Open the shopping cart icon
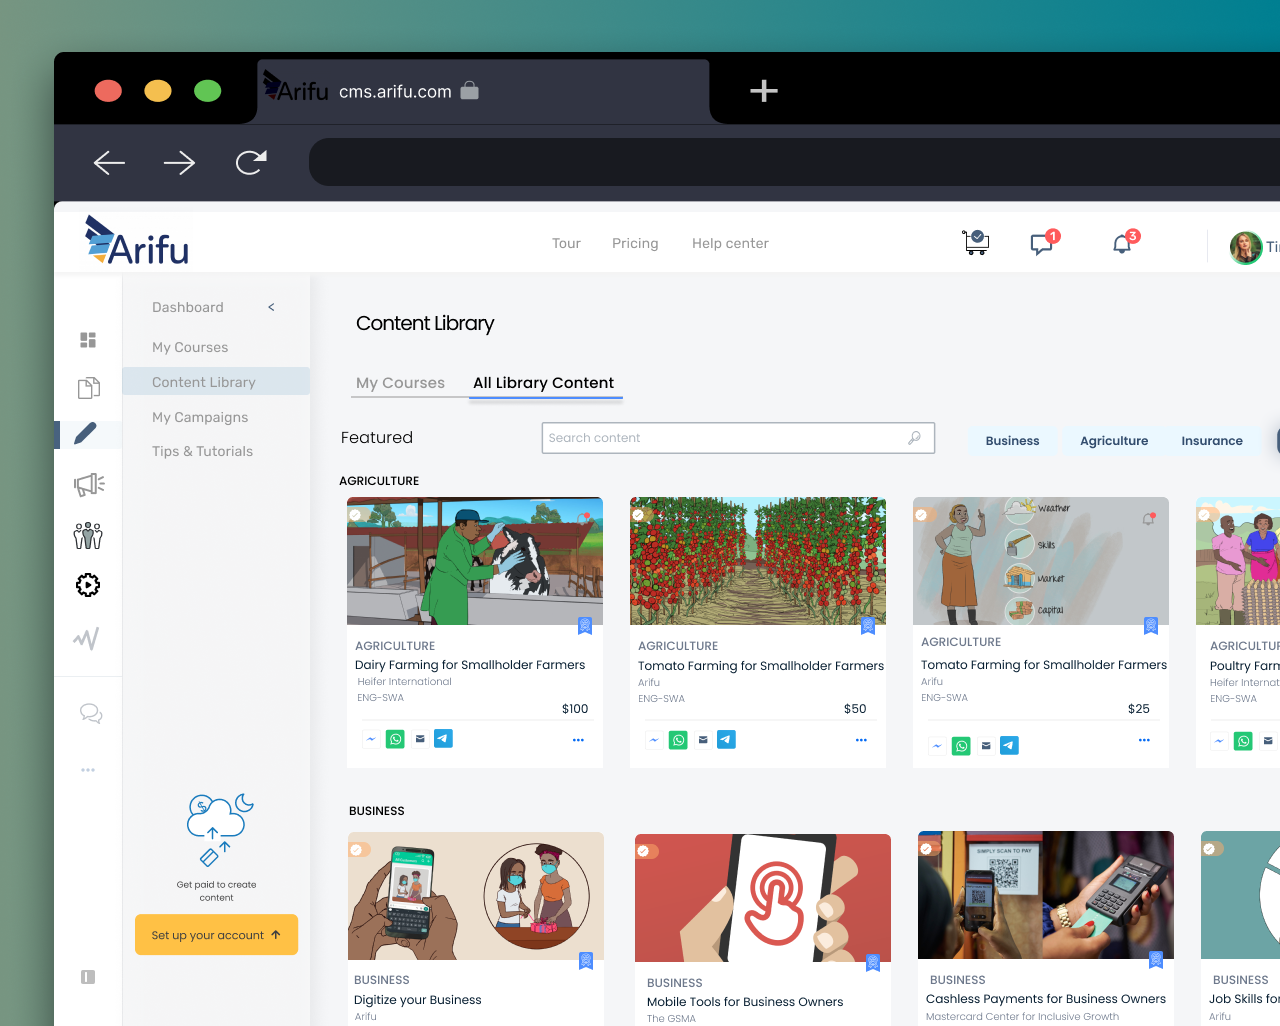This screenshot has width=1280, height=1026. tap(976, 242)
